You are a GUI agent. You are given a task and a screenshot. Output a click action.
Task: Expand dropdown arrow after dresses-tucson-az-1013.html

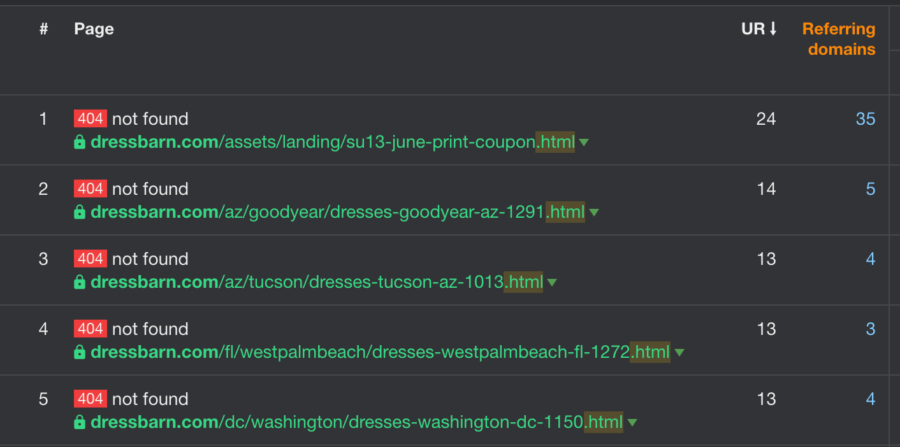(552, 282)
